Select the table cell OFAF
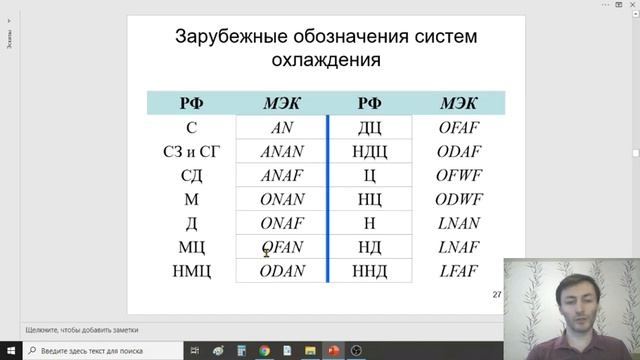 point(459,127)
